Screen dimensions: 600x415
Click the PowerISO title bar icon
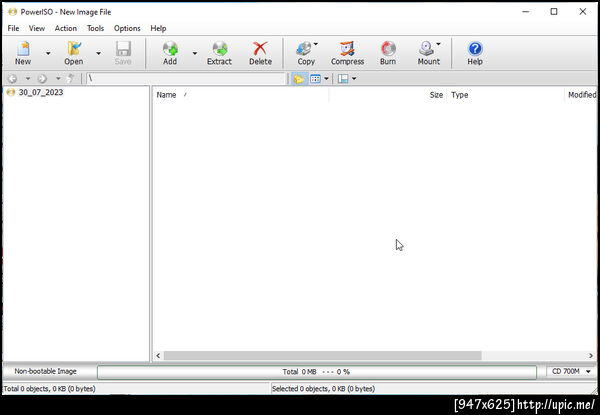coord(13,12)
